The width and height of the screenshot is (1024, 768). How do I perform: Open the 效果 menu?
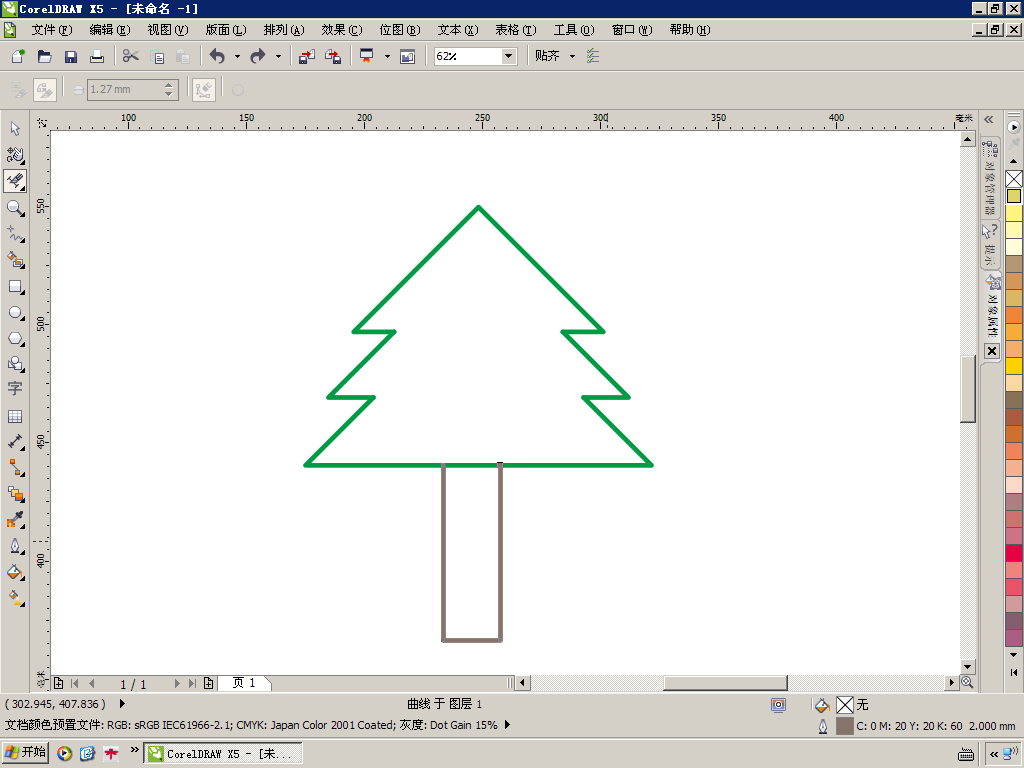point(342,30)
